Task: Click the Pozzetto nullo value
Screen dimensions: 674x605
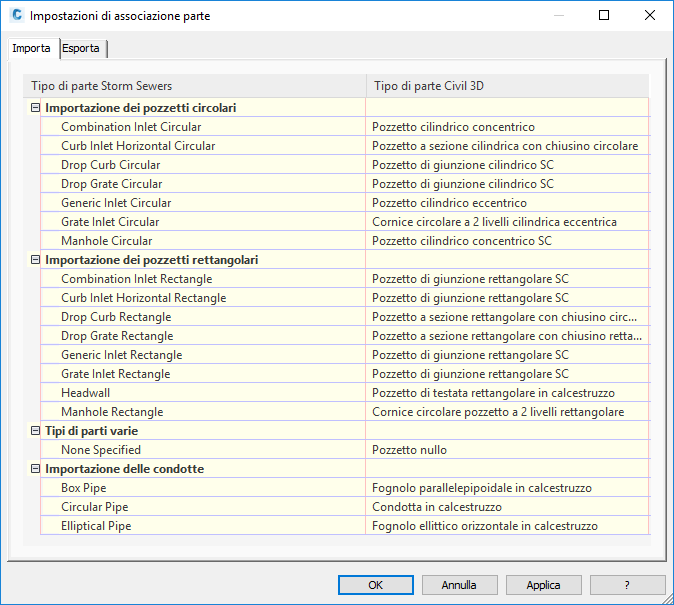Action: [508, 450]
